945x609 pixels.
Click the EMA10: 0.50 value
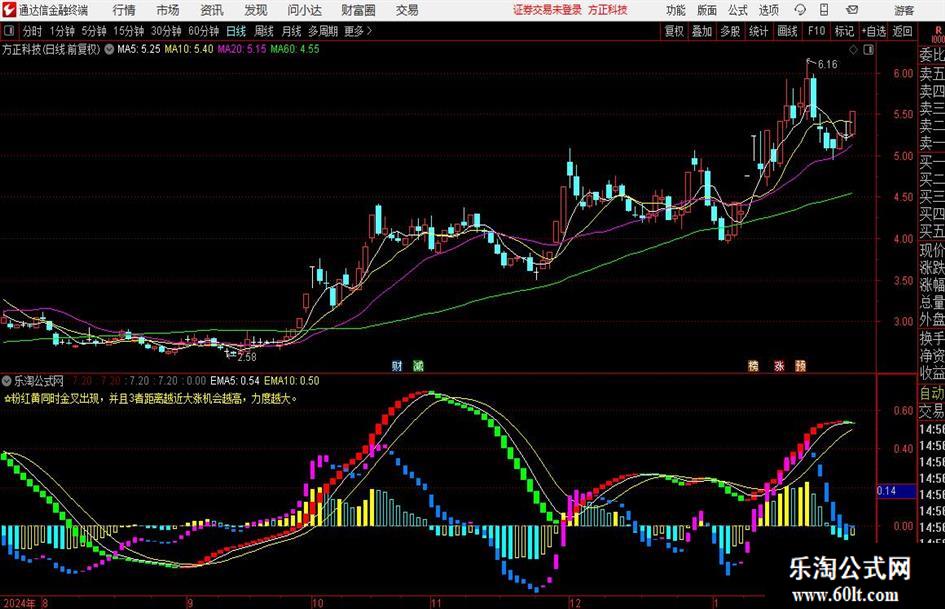(x=292, y=380)
